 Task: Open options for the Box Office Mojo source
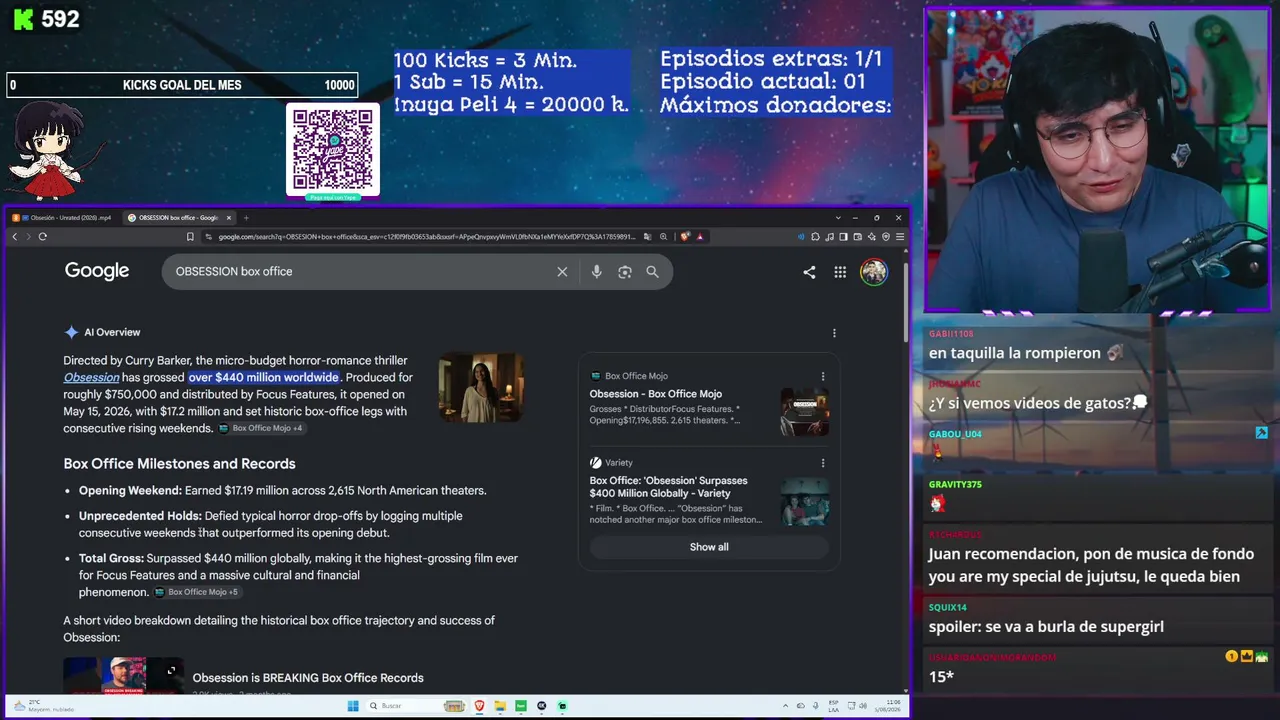point(823,377)
